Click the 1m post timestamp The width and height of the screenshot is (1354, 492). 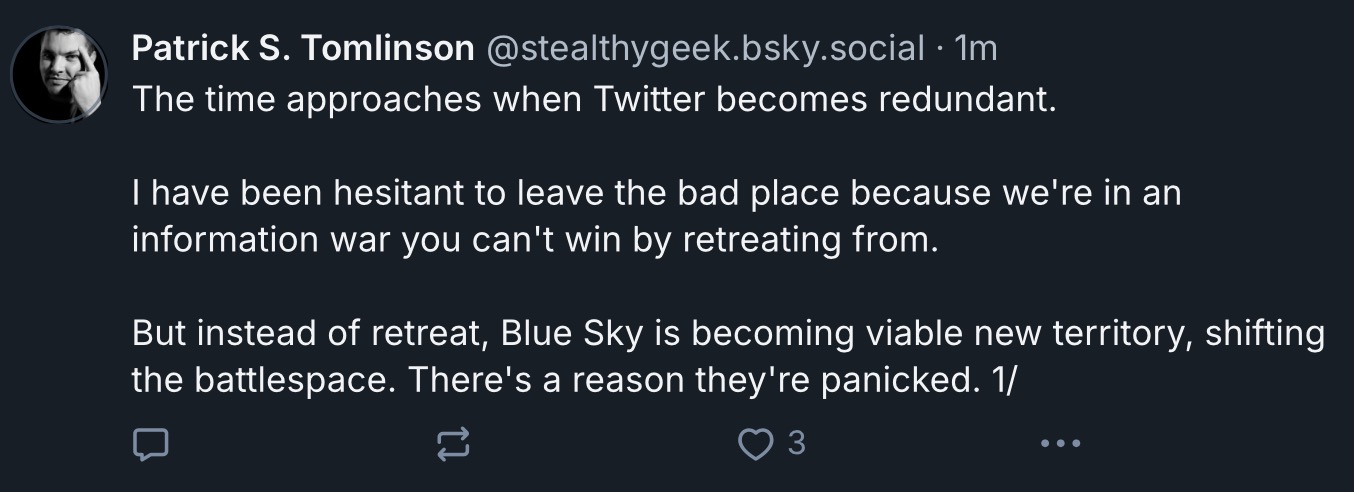(977, 47)
